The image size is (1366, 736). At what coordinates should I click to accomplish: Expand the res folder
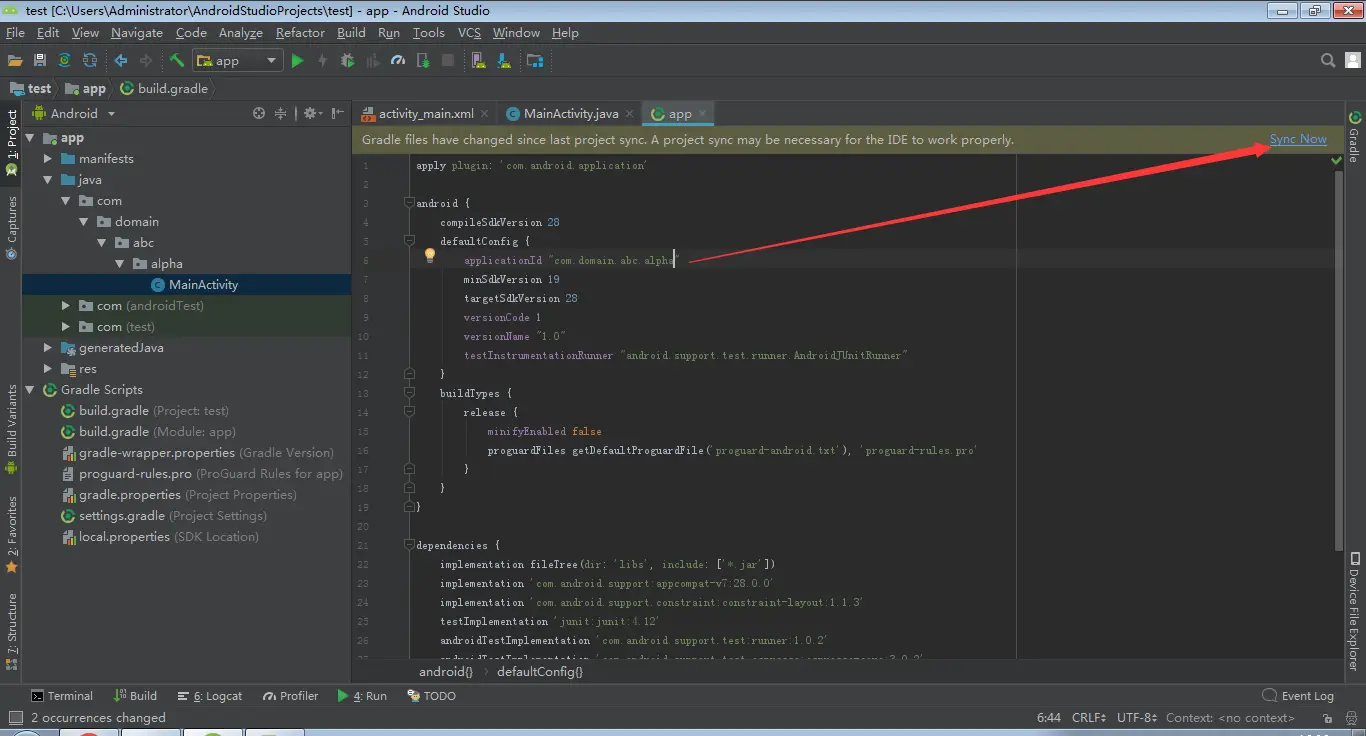coord(48,369)
